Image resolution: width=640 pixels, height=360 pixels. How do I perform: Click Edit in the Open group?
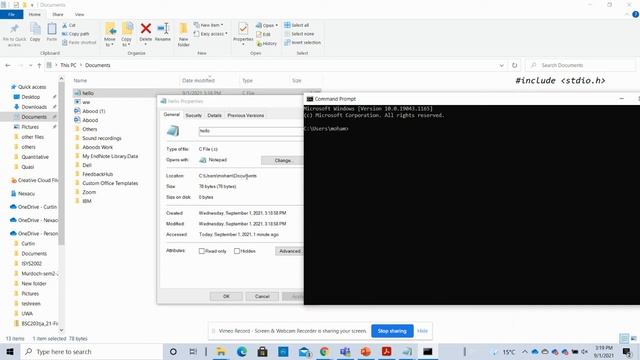[x=264, y=34]
